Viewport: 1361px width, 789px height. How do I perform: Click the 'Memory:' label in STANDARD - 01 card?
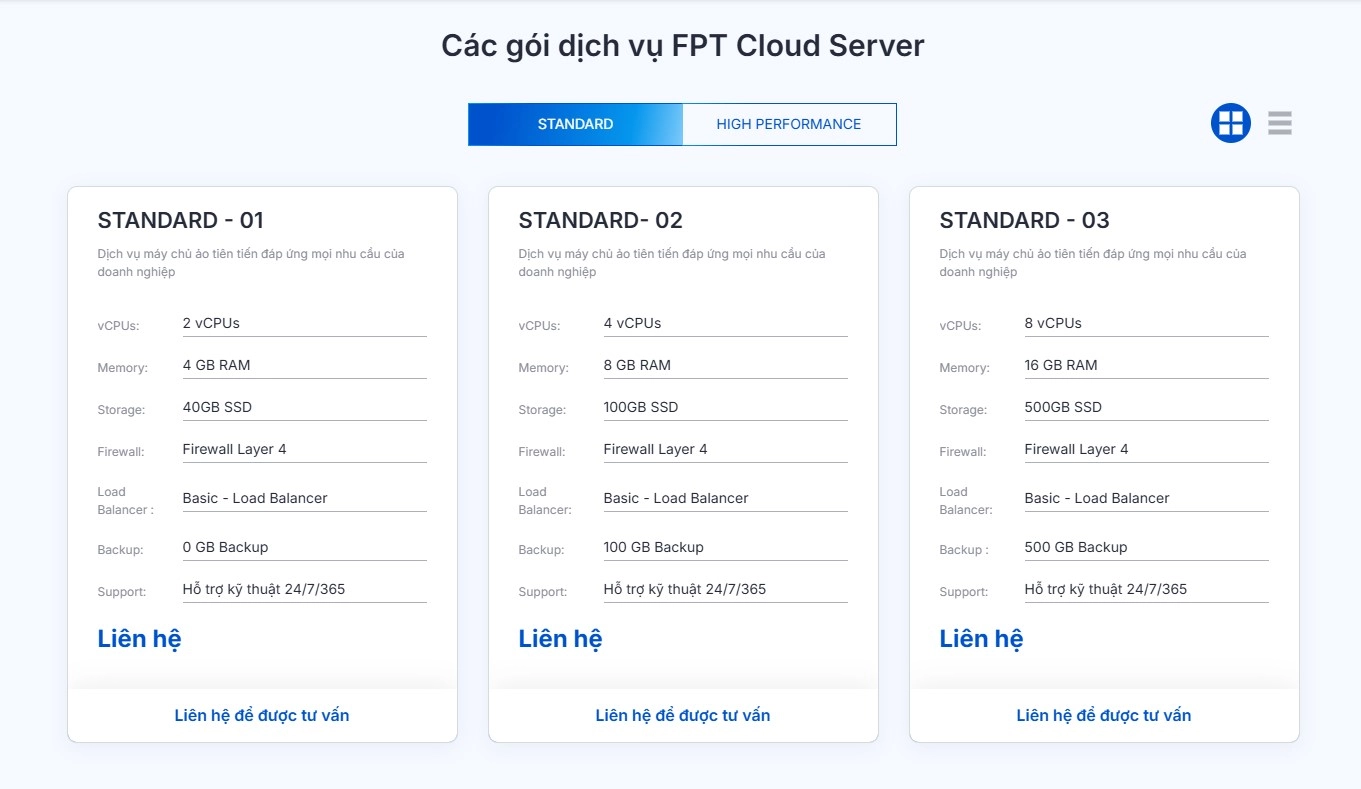122,368
